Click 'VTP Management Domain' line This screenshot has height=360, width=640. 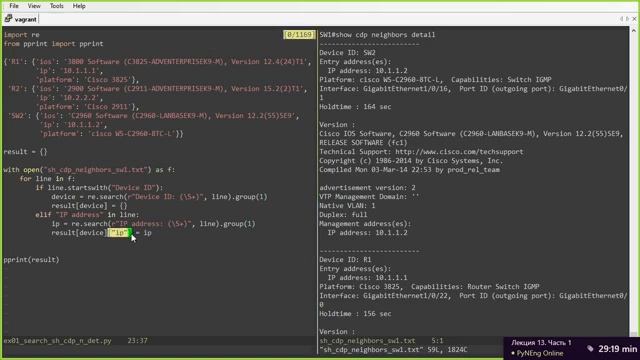(369, 196)
